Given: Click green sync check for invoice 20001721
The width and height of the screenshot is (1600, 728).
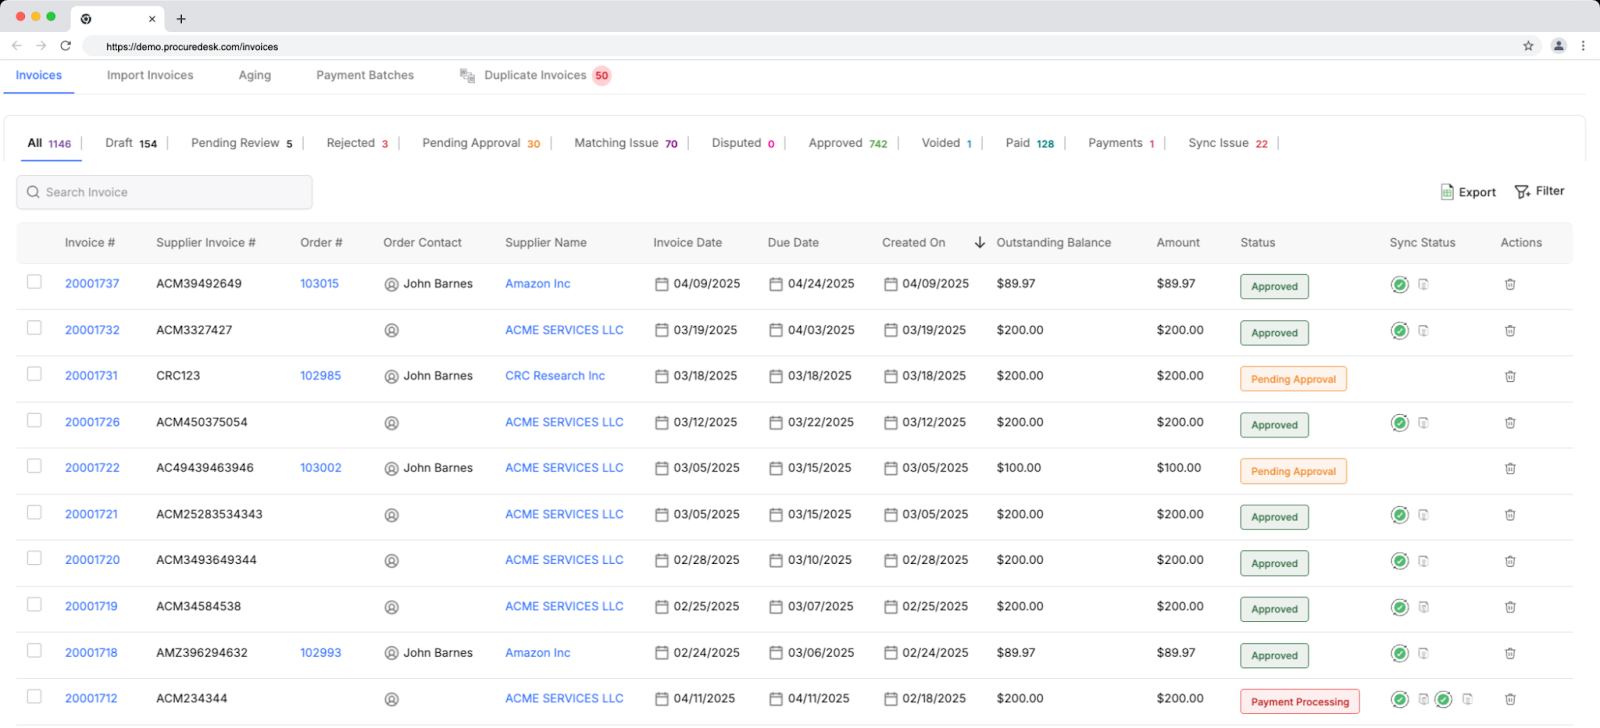Looking at the screenshot, I should tap(1400, 515).
